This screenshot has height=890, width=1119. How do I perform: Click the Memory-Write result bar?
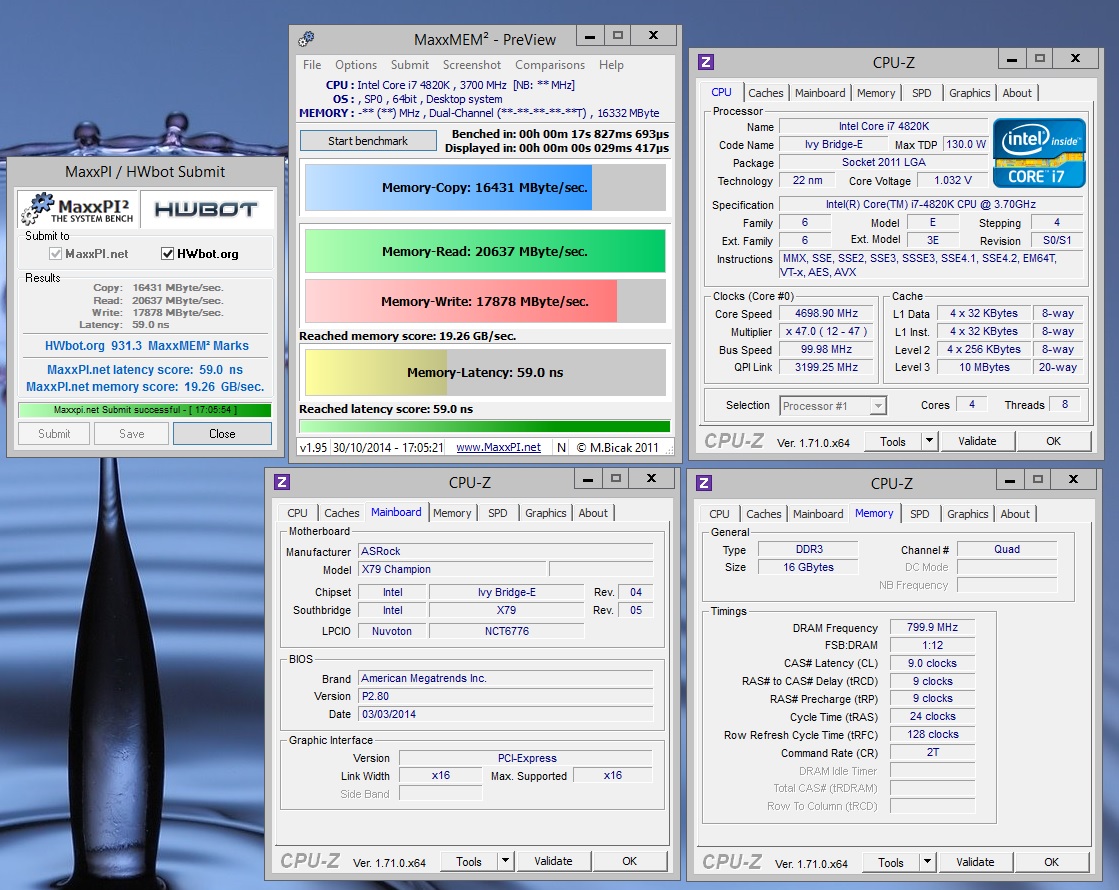(x=485, y=301)
